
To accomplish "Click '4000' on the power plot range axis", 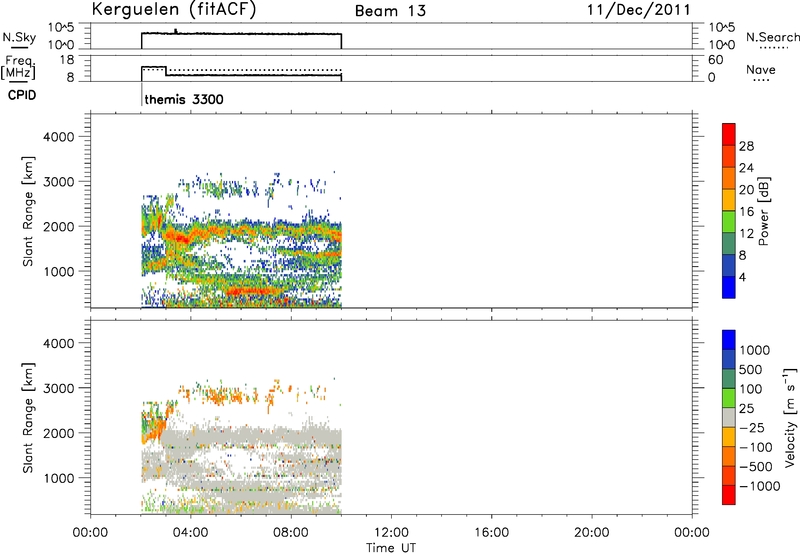I will coord(59,137).
